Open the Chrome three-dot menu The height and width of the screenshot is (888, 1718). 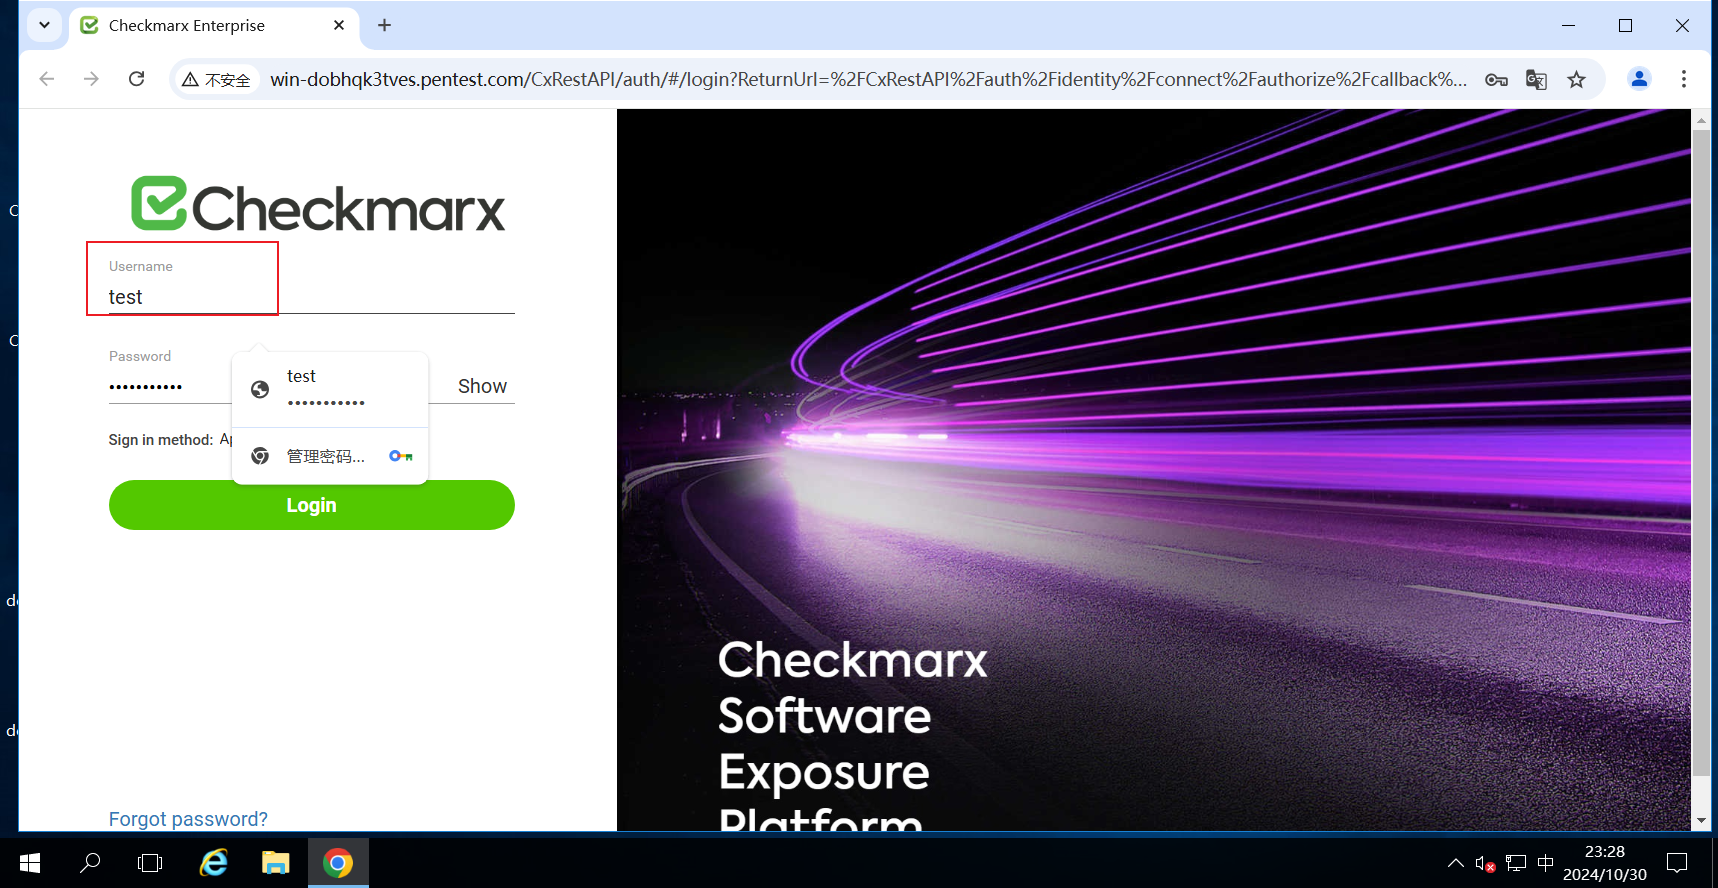pyautogui.click(x=1684, y=79)
